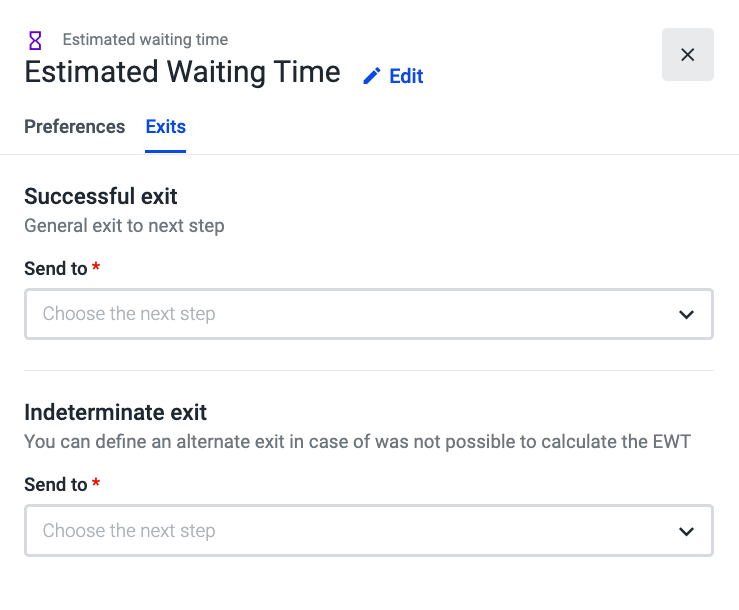The height and width of the screenshot is (610, 739).
Task: Expand the Successful exit dropdown chevron arrow
Action: (x=686, y=314)
